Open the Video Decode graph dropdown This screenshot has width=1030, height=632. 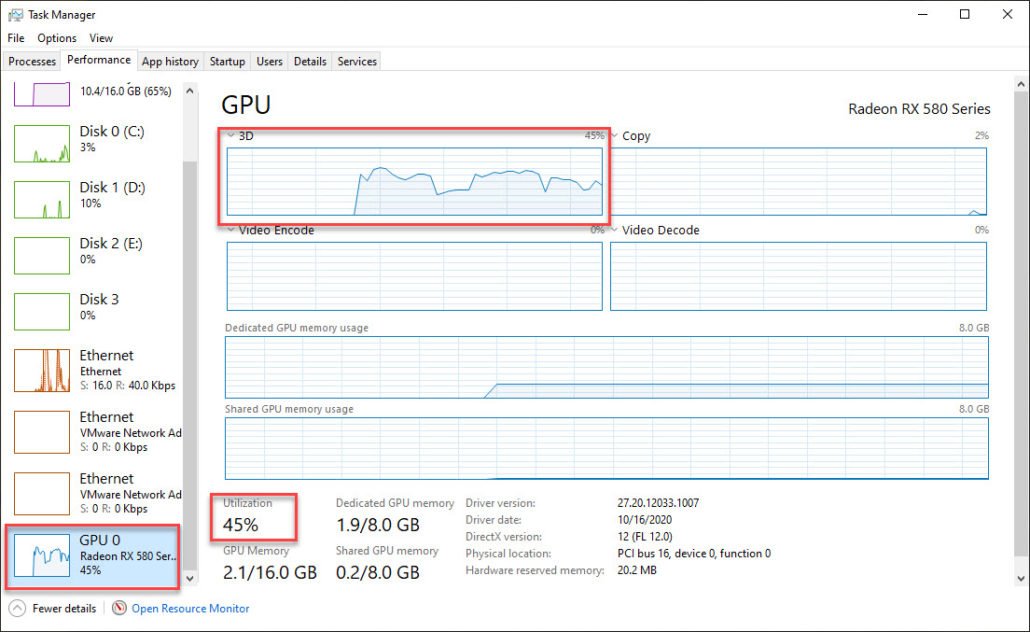coord(615,230)
